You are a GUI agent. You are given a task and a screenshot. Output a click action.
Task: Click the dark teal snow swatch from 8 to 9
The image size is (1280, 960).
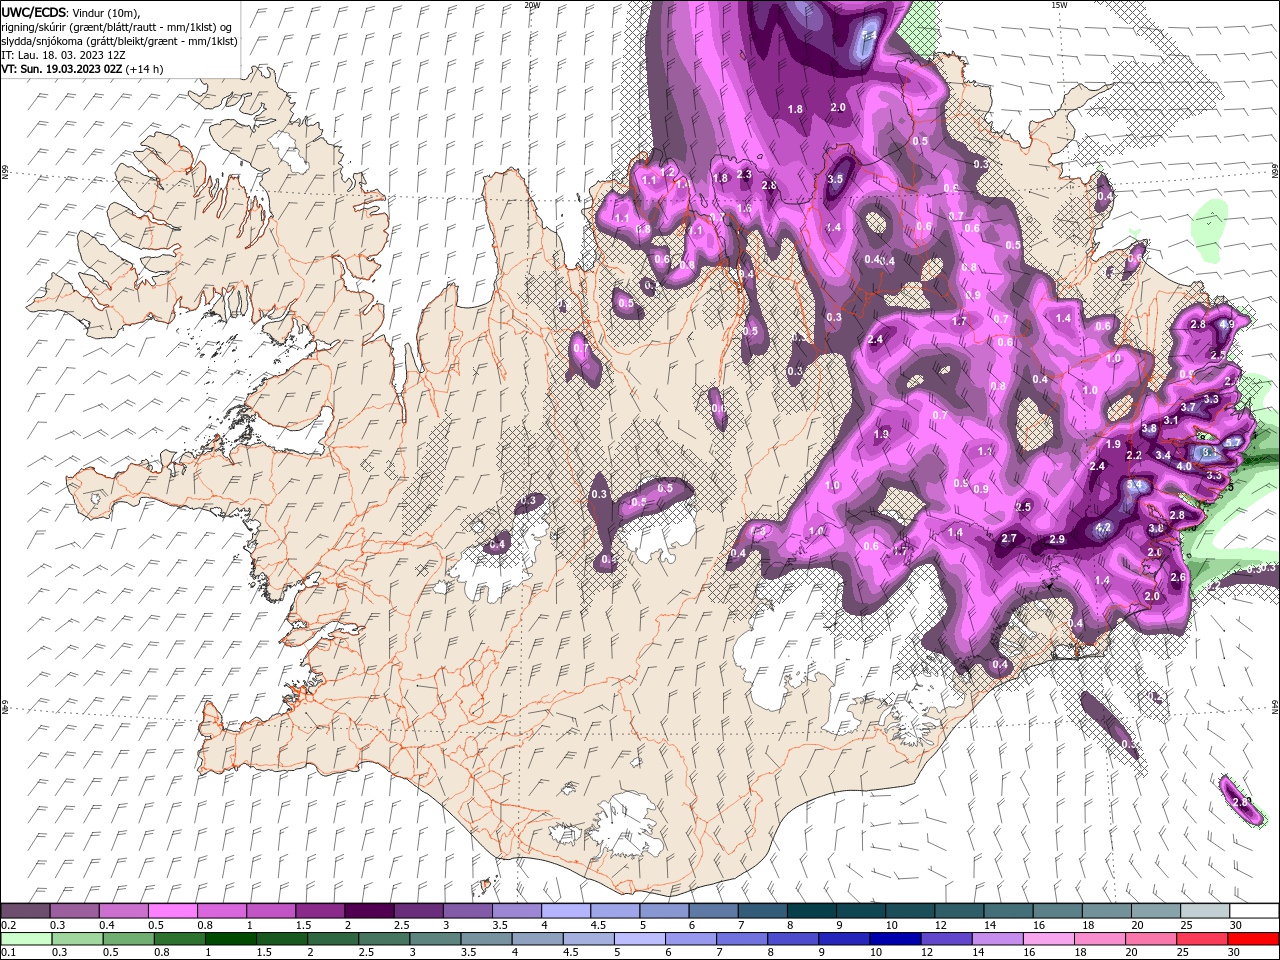click(810, 911)
